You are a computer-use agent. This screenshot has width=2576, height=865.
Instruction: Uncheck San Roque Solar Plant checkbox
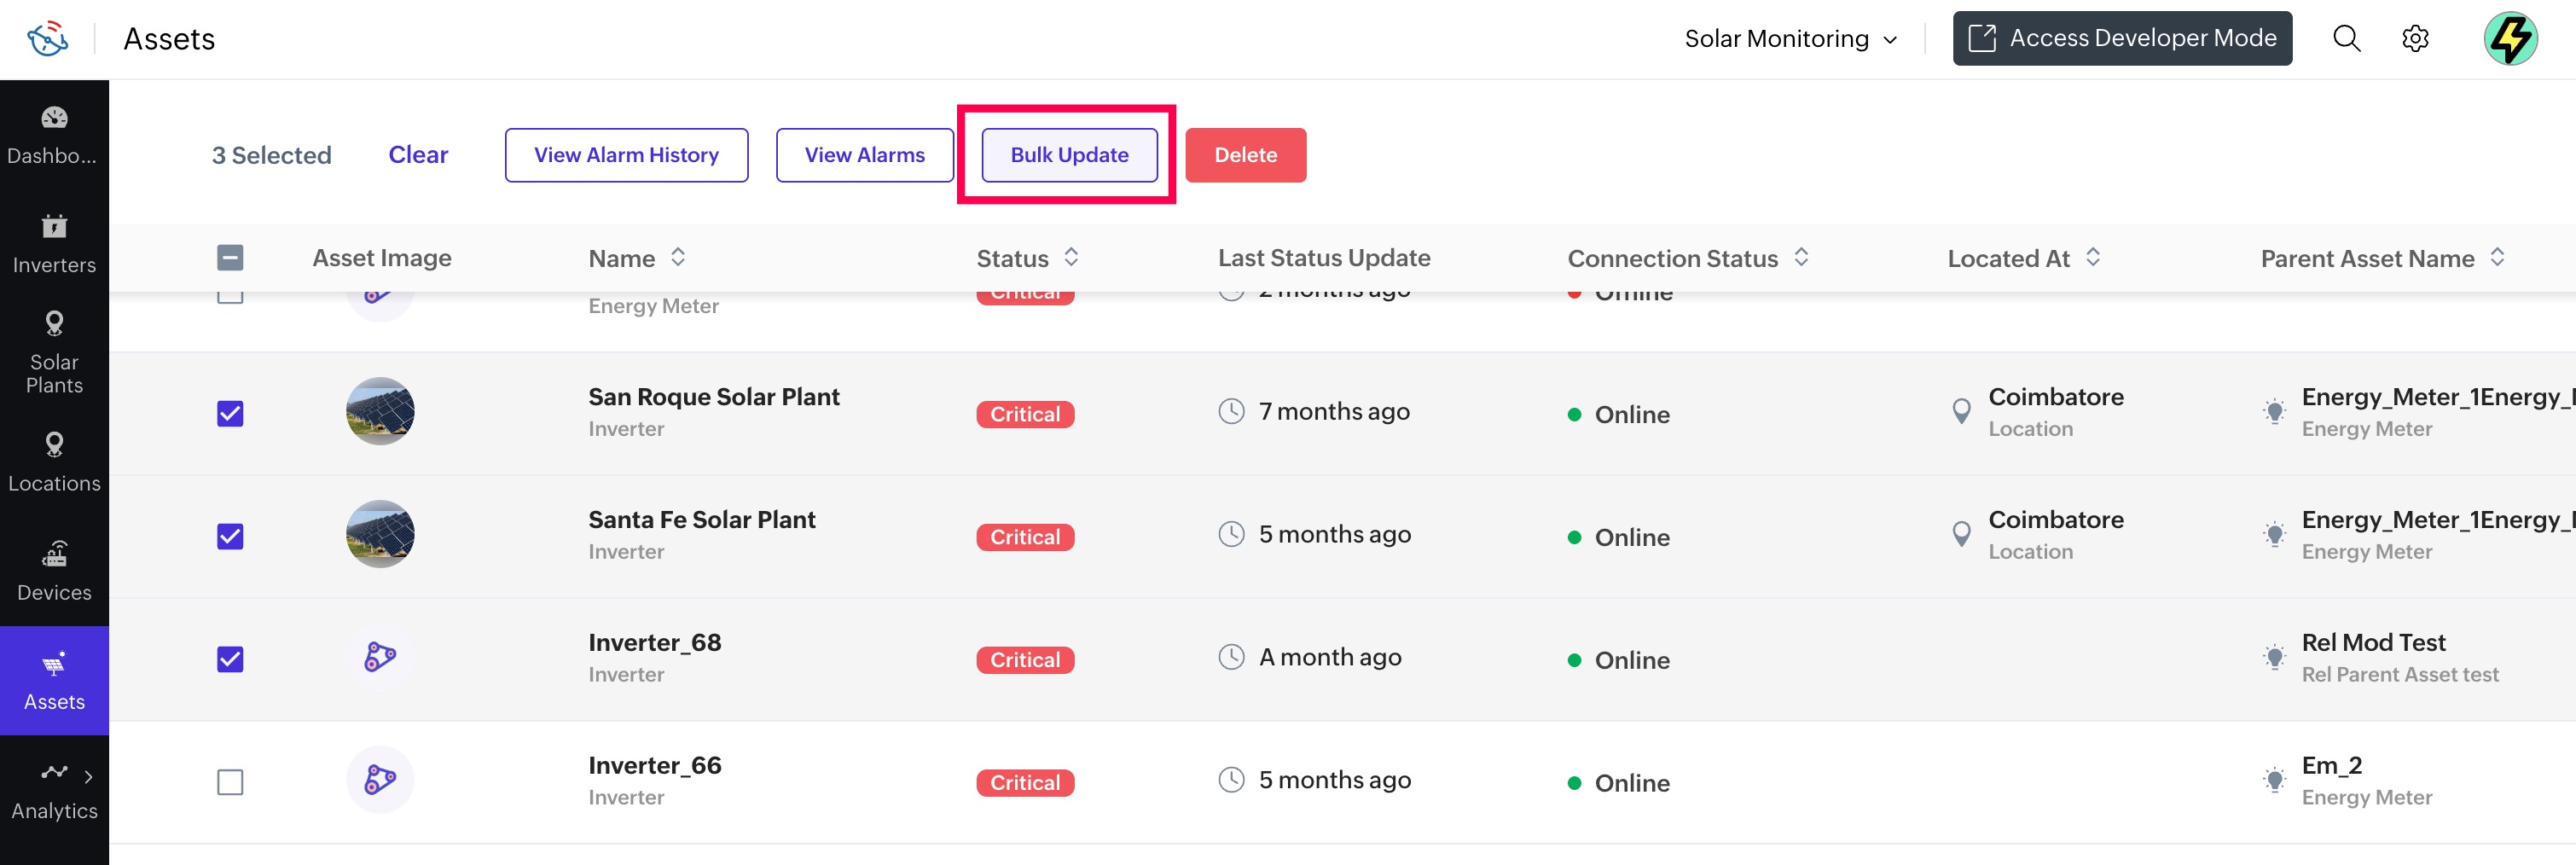230,414
